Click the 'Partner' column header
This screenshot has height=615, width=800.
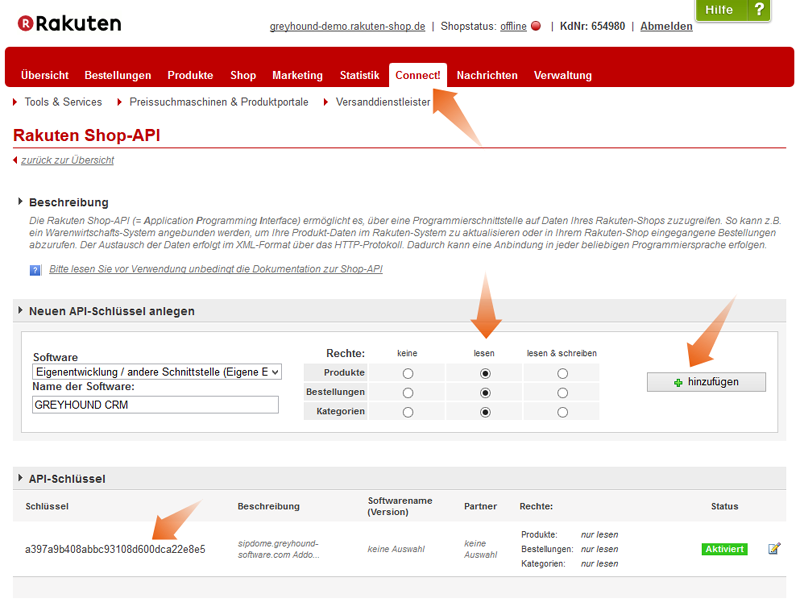click(481, 506)
